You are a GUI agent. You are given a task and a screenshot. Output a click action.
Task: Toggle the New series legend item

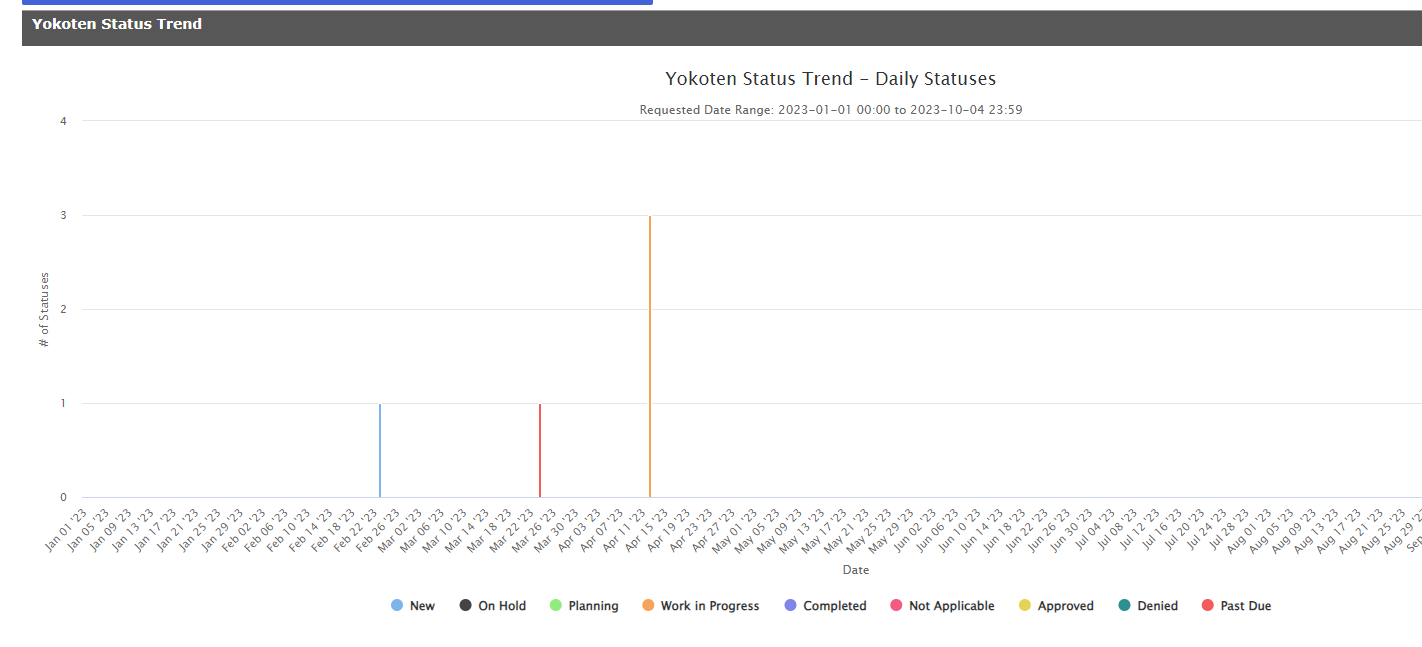(x=422, y=606)
